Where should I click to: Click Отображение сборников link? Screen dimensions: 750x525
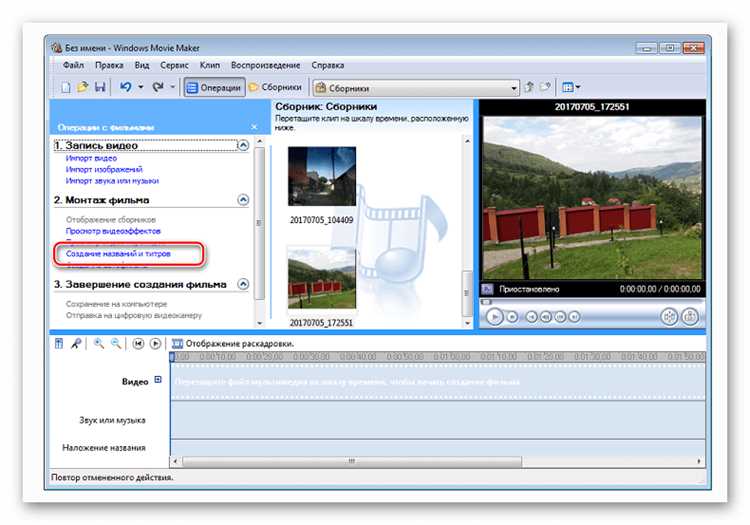pos(111,219)
